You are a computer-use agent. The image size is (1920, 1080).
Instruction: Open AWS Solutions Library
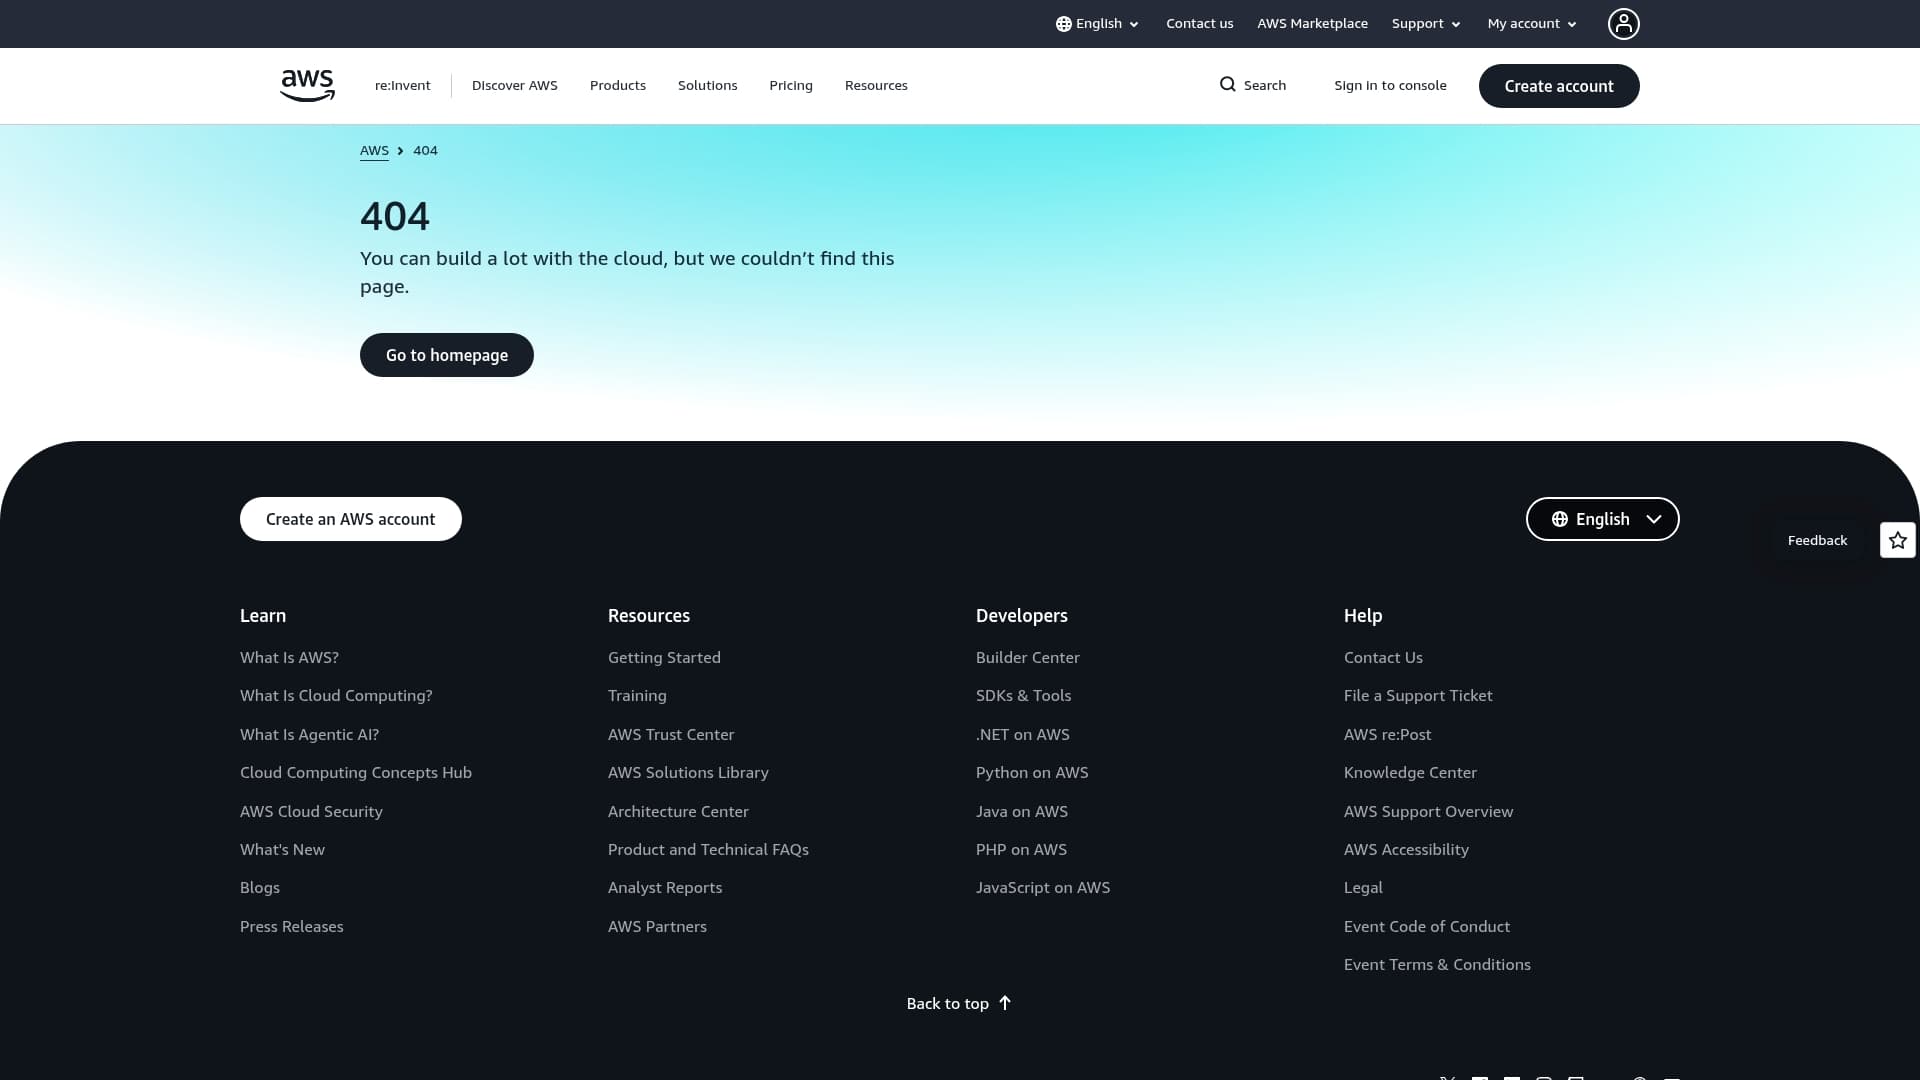pyautogui.click(x=688, y=772)
